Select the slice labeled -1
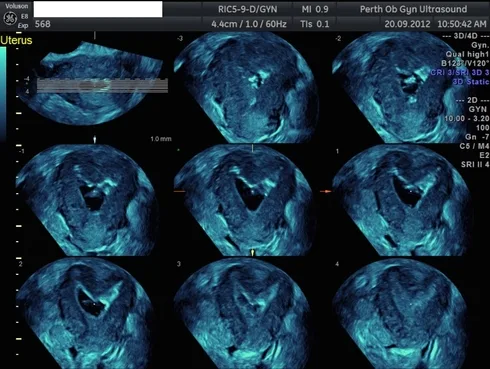Viewport: 490px width, 369px height. tap(87, 200)
